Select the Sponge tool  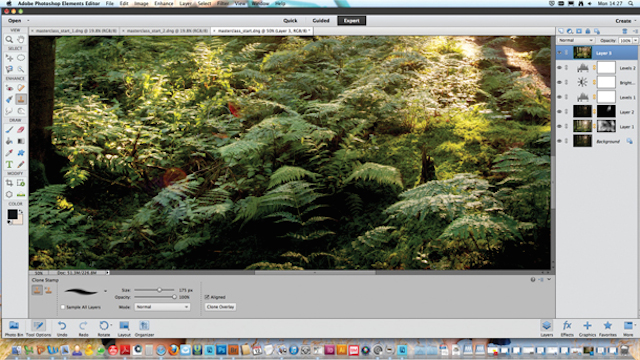[21, 111]
